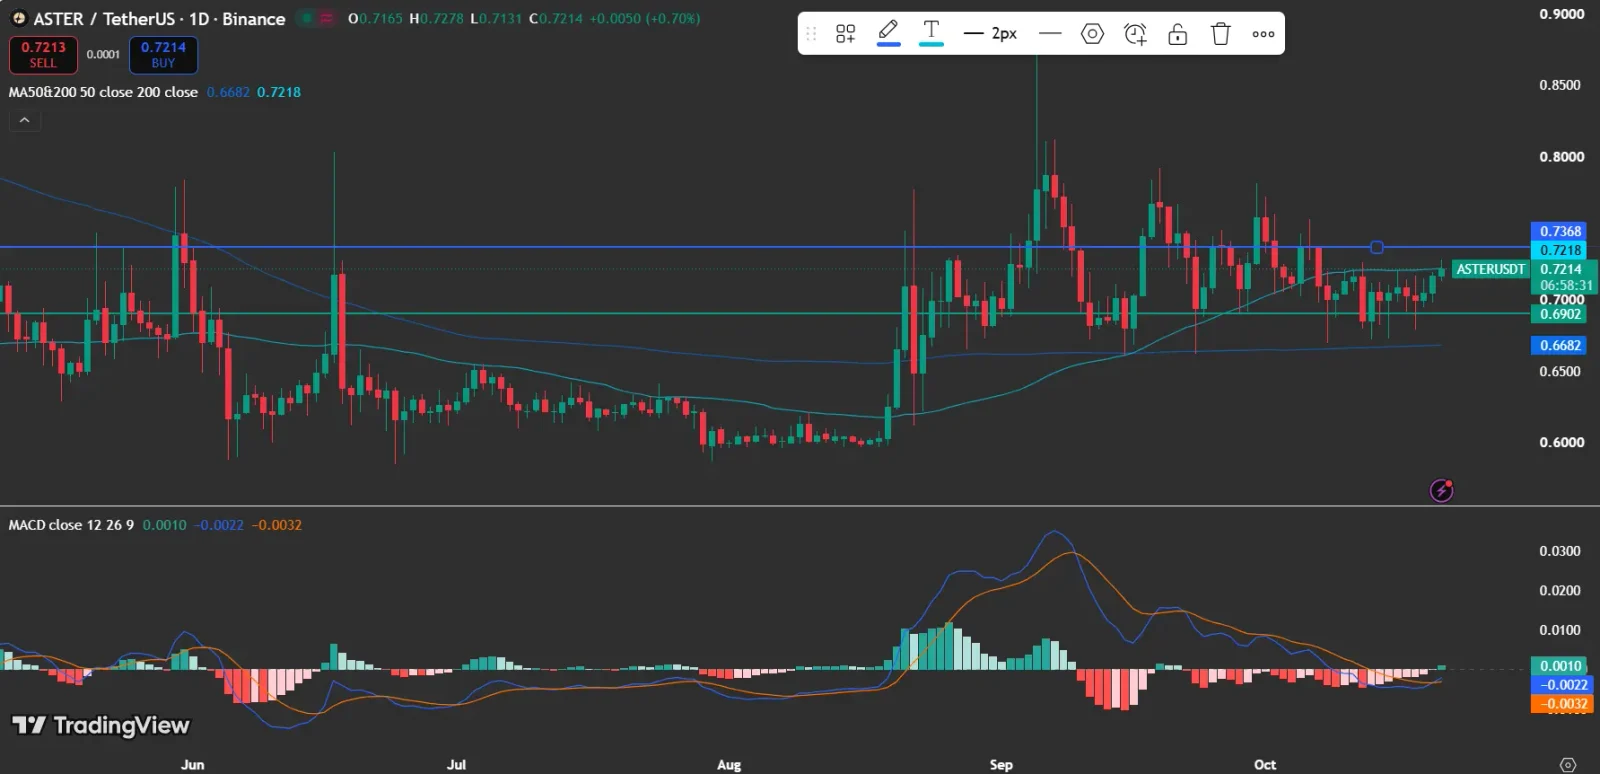Select the horizontal line anchor handle
Screen dimensions: 1600x774
click(1376, 247)
